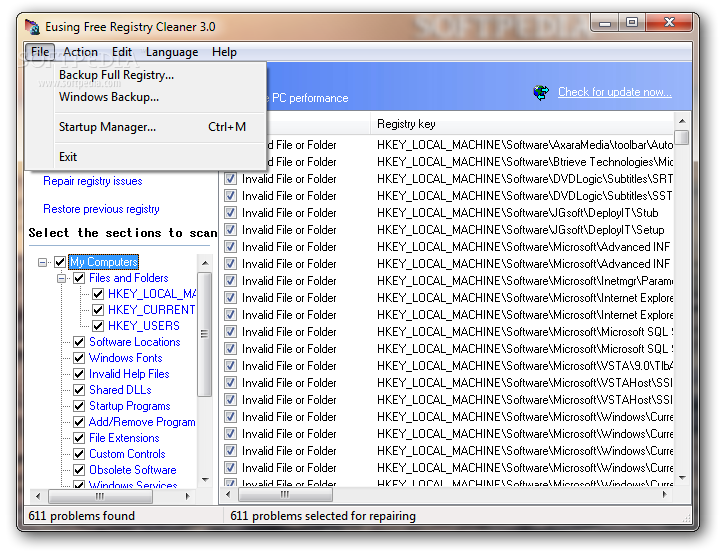Toggle the Software Locations checkbox
Image resolution: width=720 pixels, height=552 pixels.
(x=79, y=342)
